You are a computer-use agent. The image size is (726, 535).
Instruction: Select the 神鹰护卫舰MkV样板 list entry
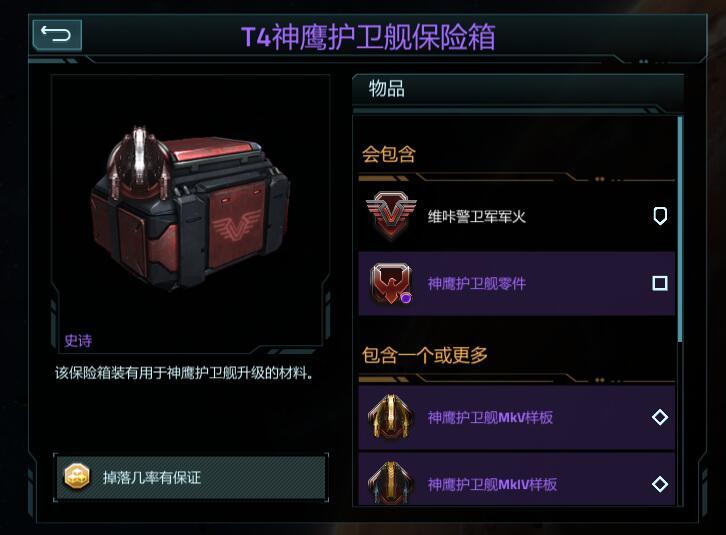tap(517, 417)
